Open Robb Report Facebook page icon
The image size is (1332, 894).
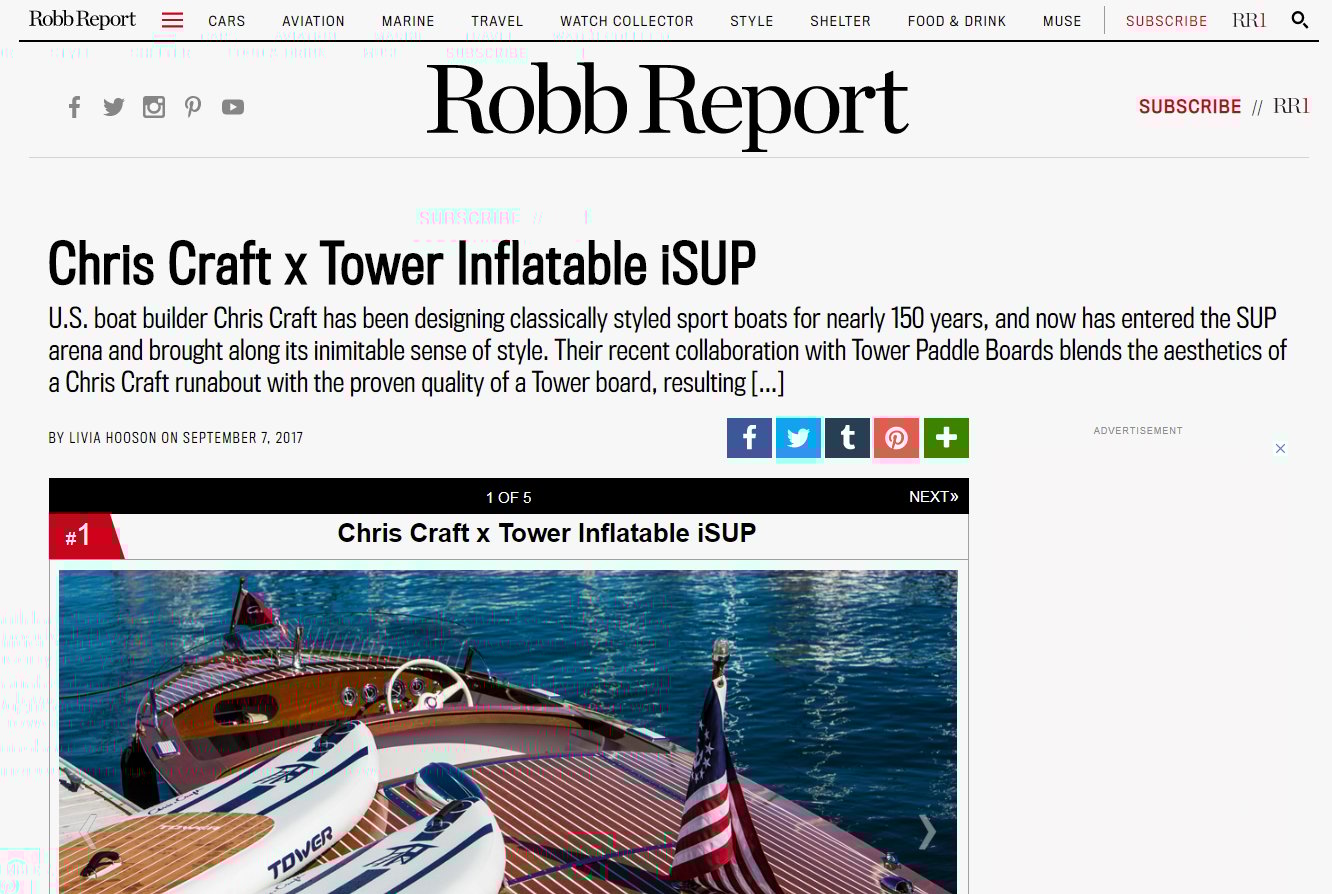point(74,107)
